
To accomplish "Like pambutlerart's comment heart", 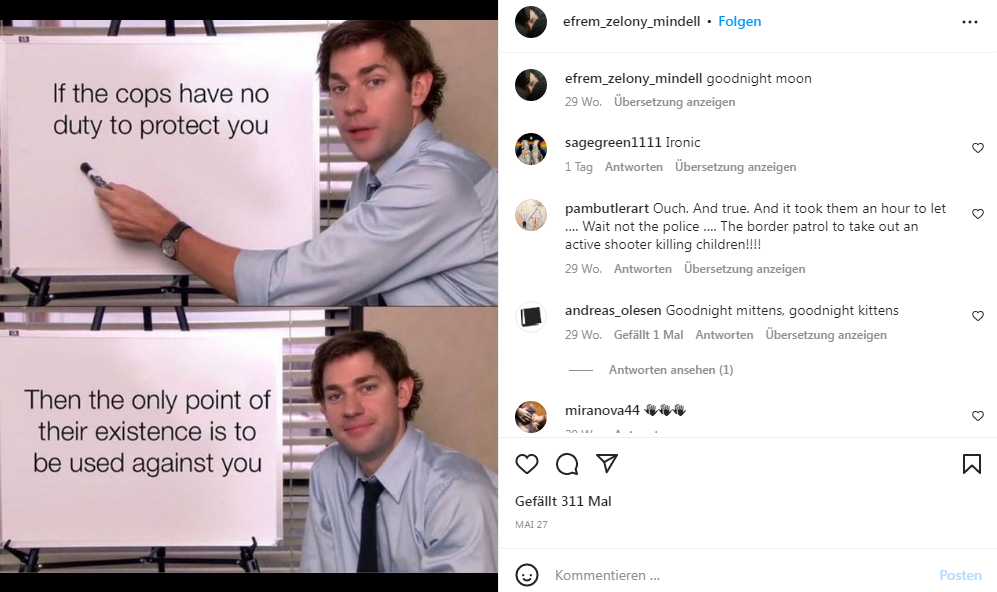I will [978, 214].
